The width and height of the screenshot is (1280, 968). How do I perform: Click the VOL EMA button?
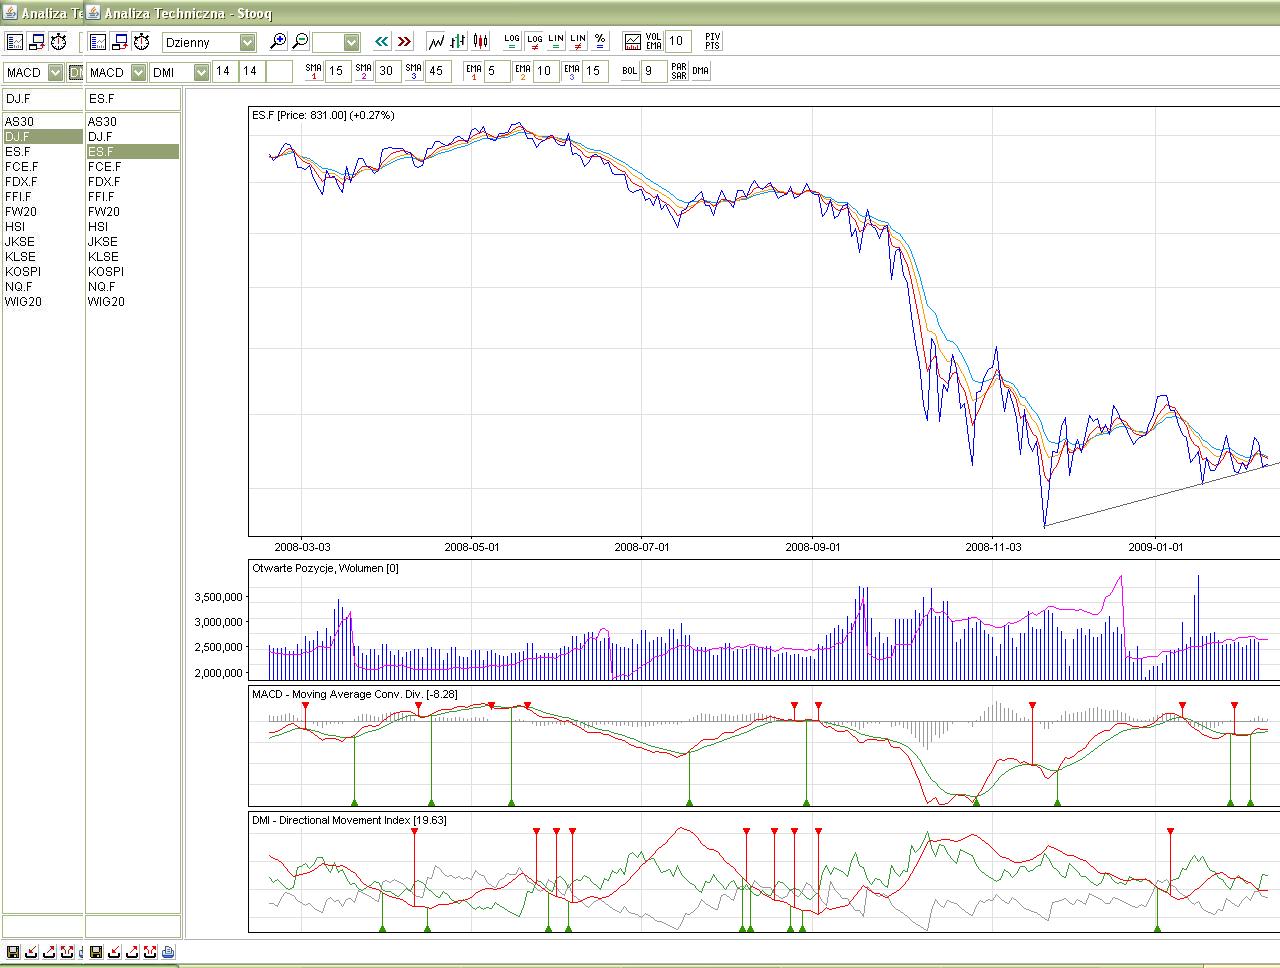click(653, 42)
